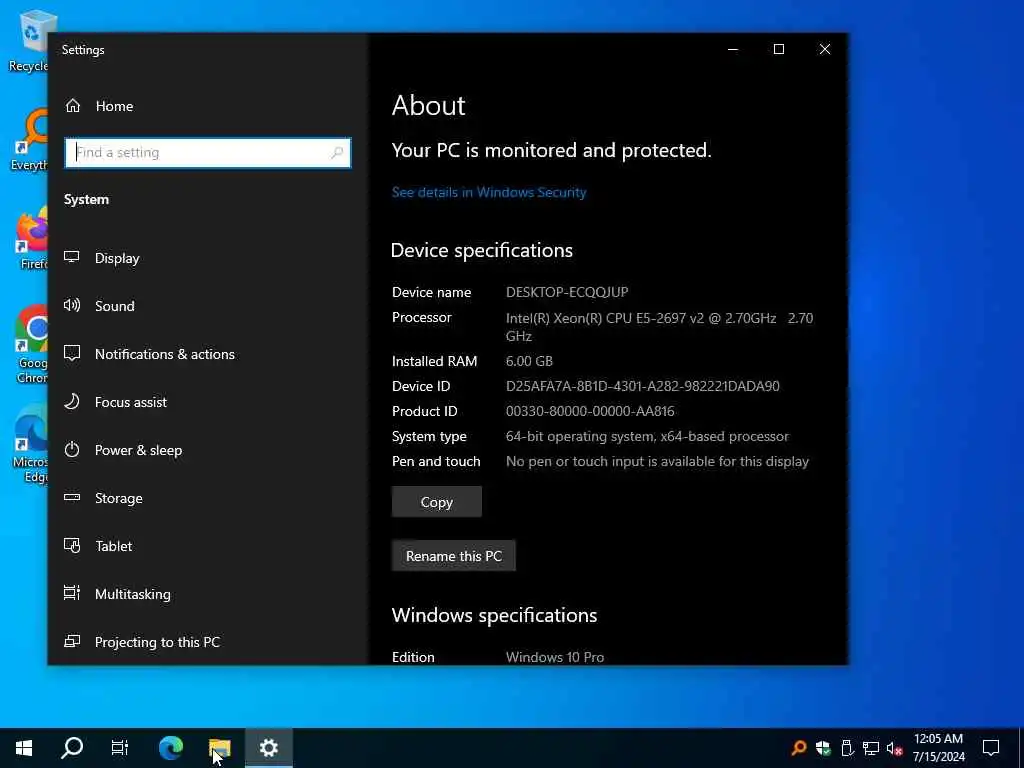Click the Settings gear taskbar icon
Viewport: 1024px width, 768px height.
[x=268, y=748]
